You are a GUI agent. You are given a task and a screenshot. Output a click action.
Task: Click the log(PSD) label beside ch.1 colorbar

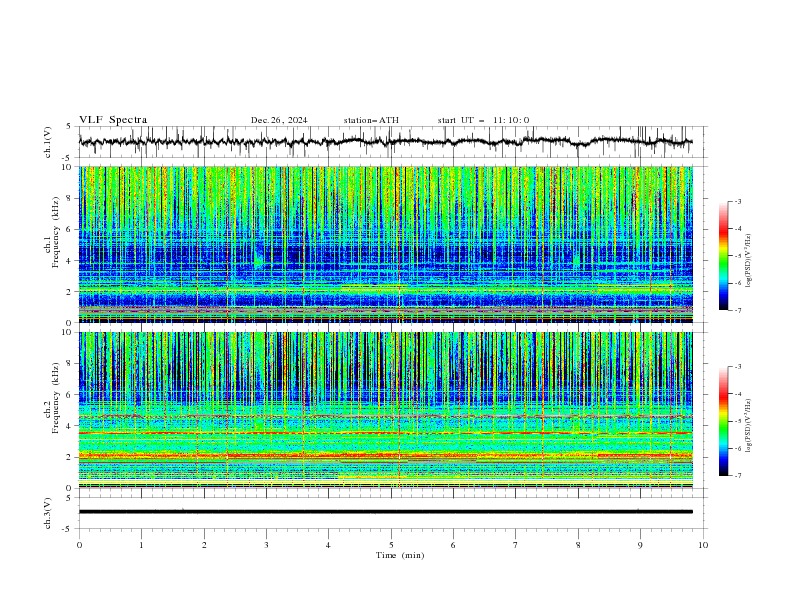coord(749,261)
